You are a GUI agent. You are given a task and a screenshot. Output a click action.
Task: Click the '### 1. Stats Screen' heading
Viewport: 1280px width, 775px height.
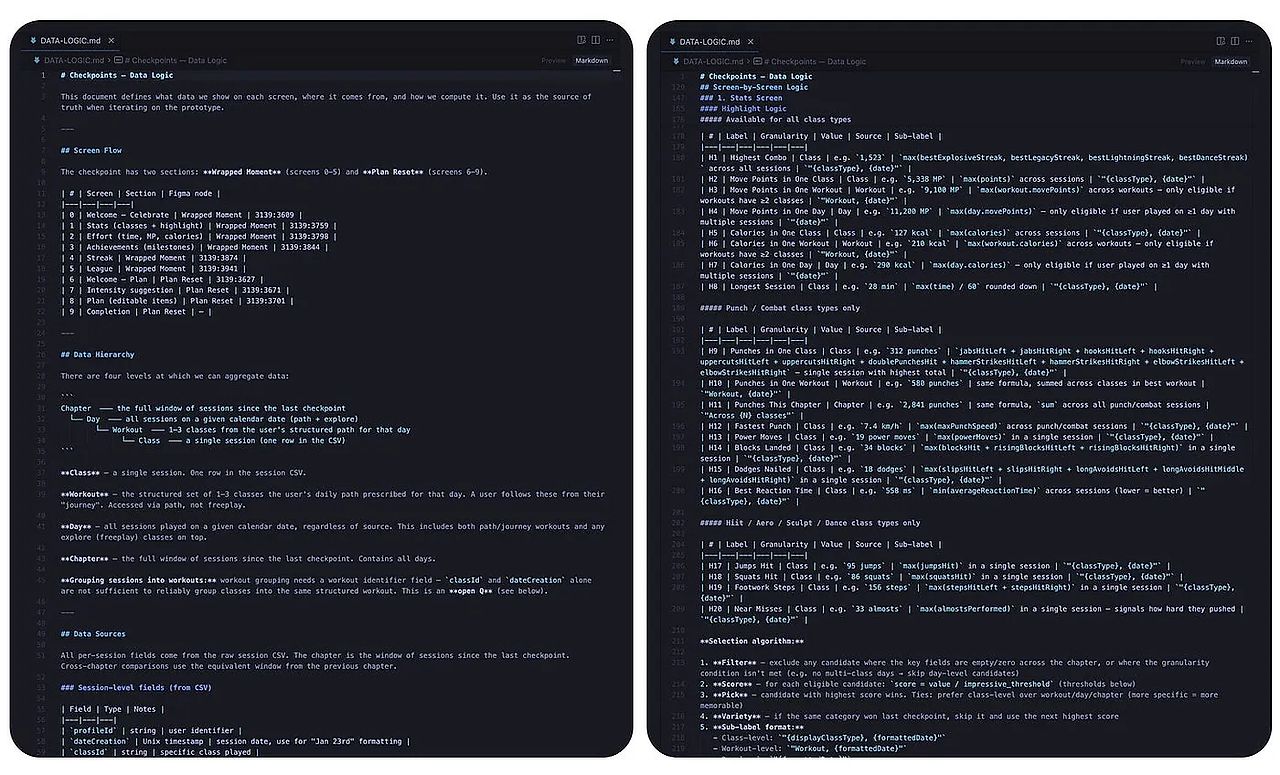pyautogui.click(x=741, y=98)
